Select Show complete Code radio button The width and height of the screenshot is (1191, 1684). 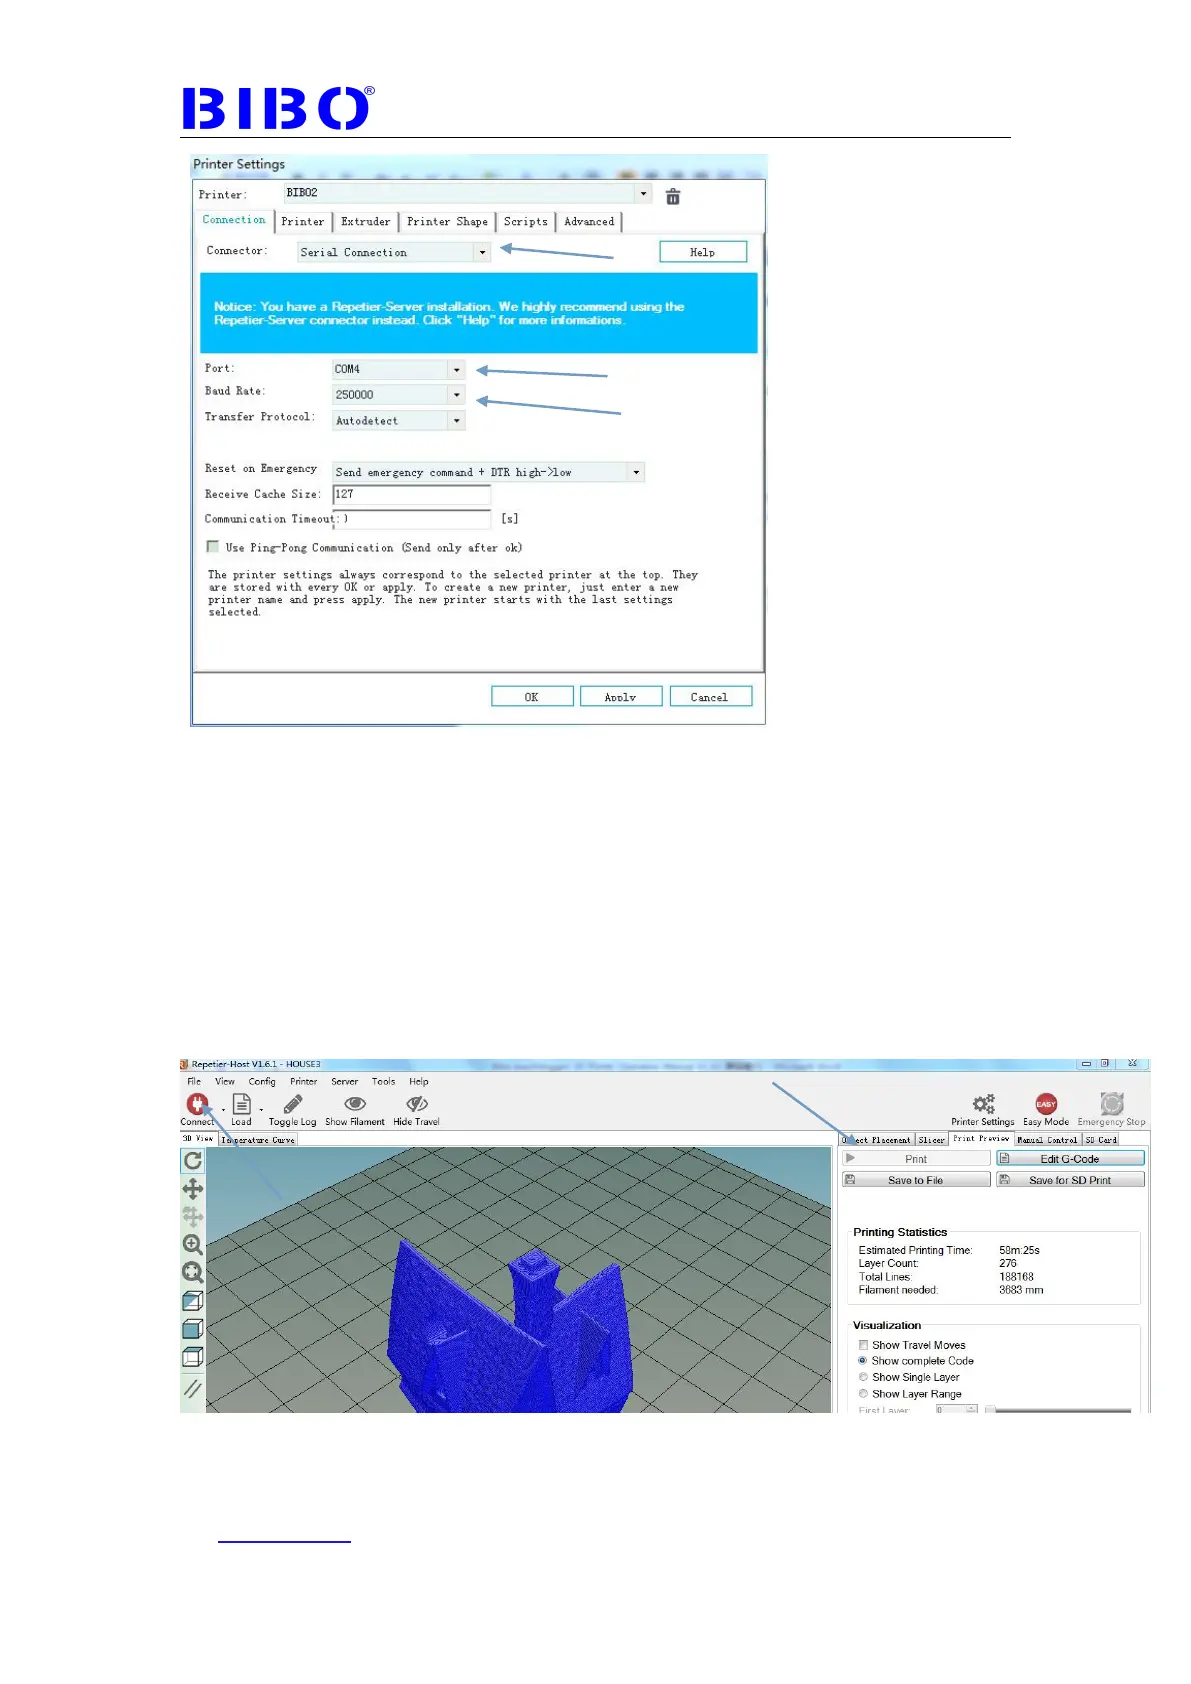(863, 1361)
